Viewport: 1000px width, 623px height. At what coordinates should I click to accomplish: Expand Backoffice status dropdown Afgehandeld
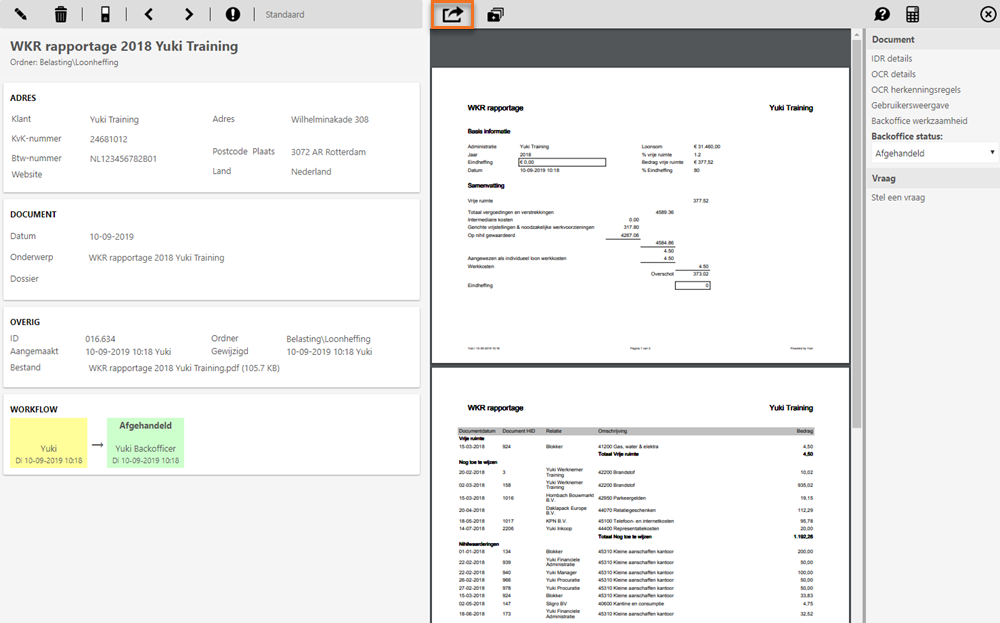[934, 153]
